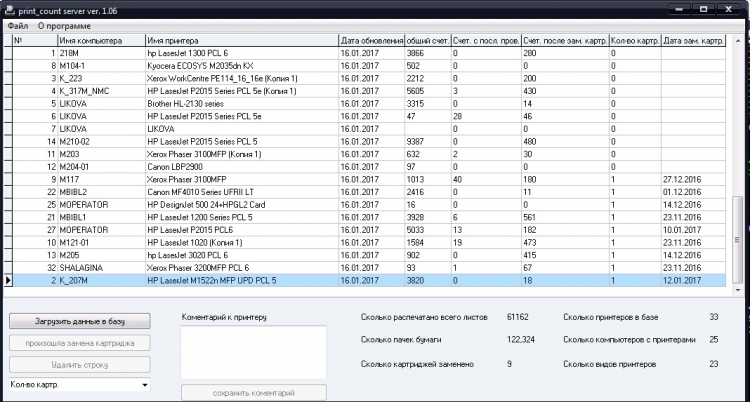Click inside the Коментарий к принтеру text box
750x402 pixels.
pos(253,352)
